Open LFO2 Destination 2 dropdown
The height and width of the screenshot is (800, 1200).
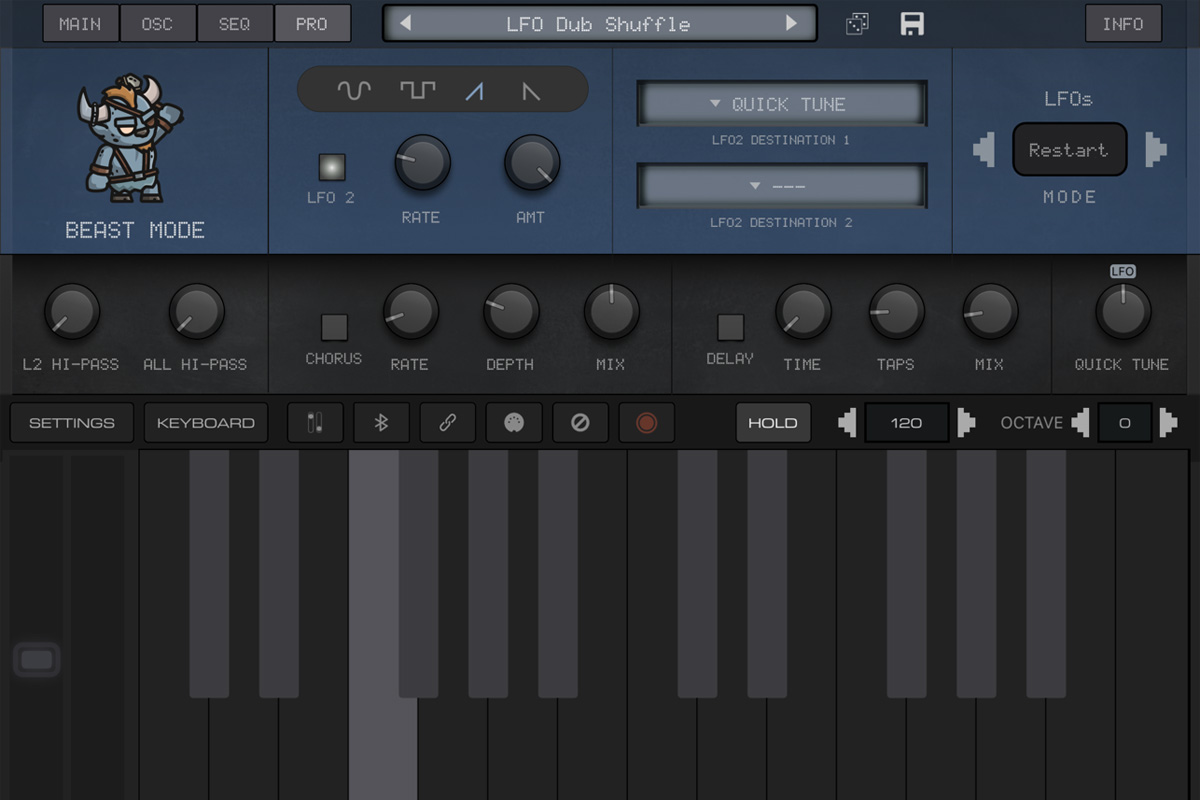tap(782, 186)
